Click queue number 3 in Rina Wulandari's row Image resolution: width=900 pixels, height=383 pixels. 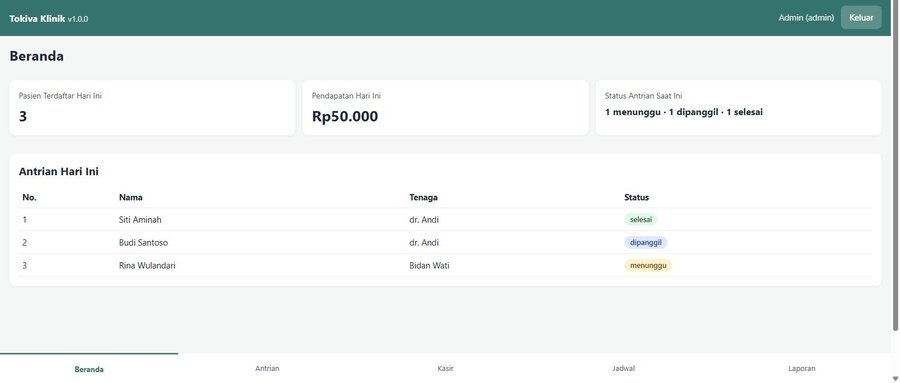(x=25, y=265)
